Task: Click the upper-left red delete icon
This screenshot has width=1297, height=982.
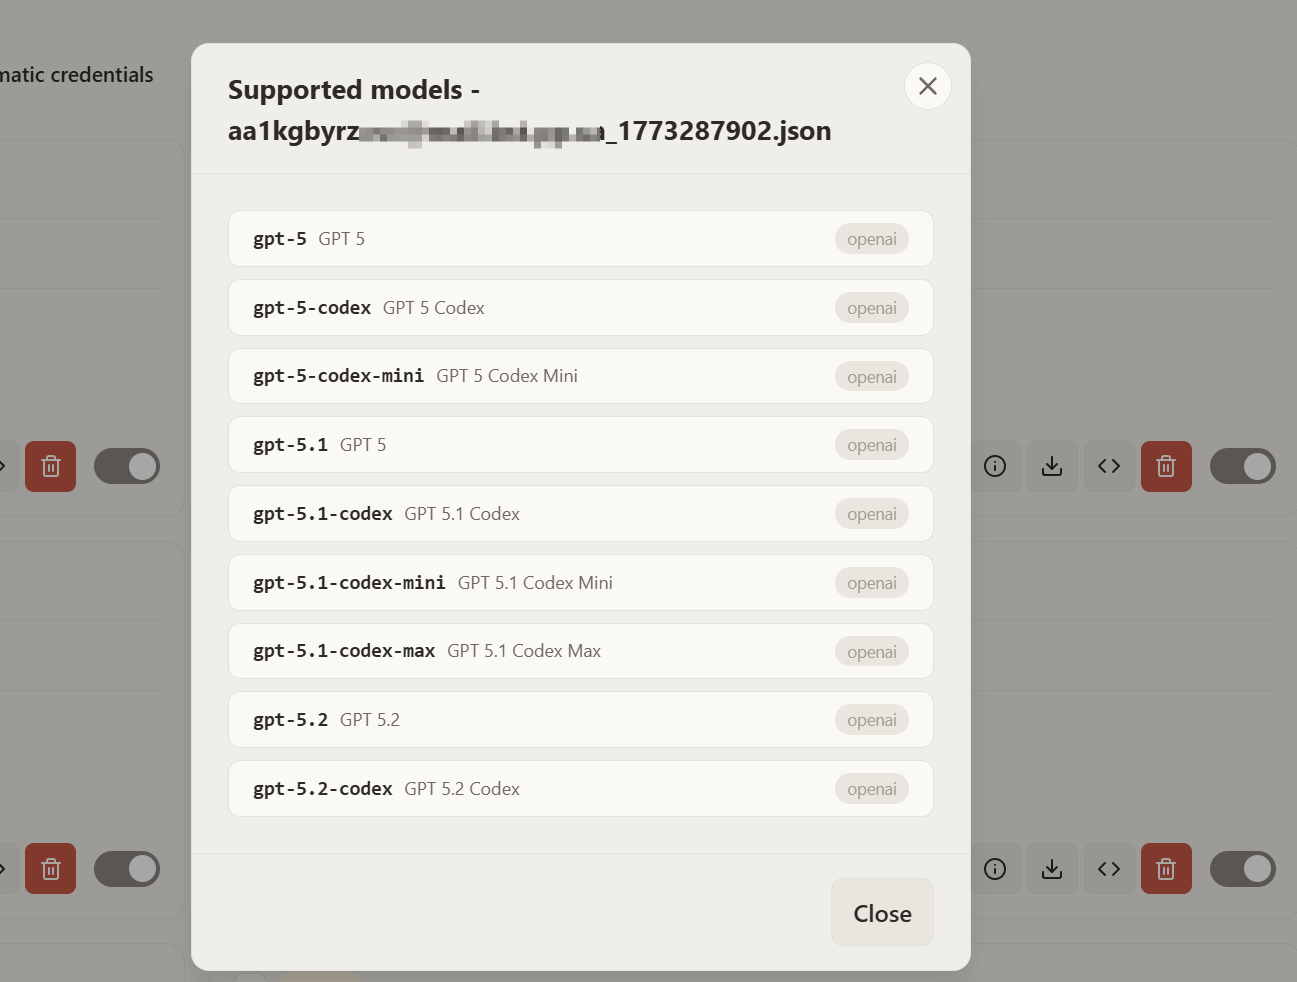Action: (x=51, y=466)
